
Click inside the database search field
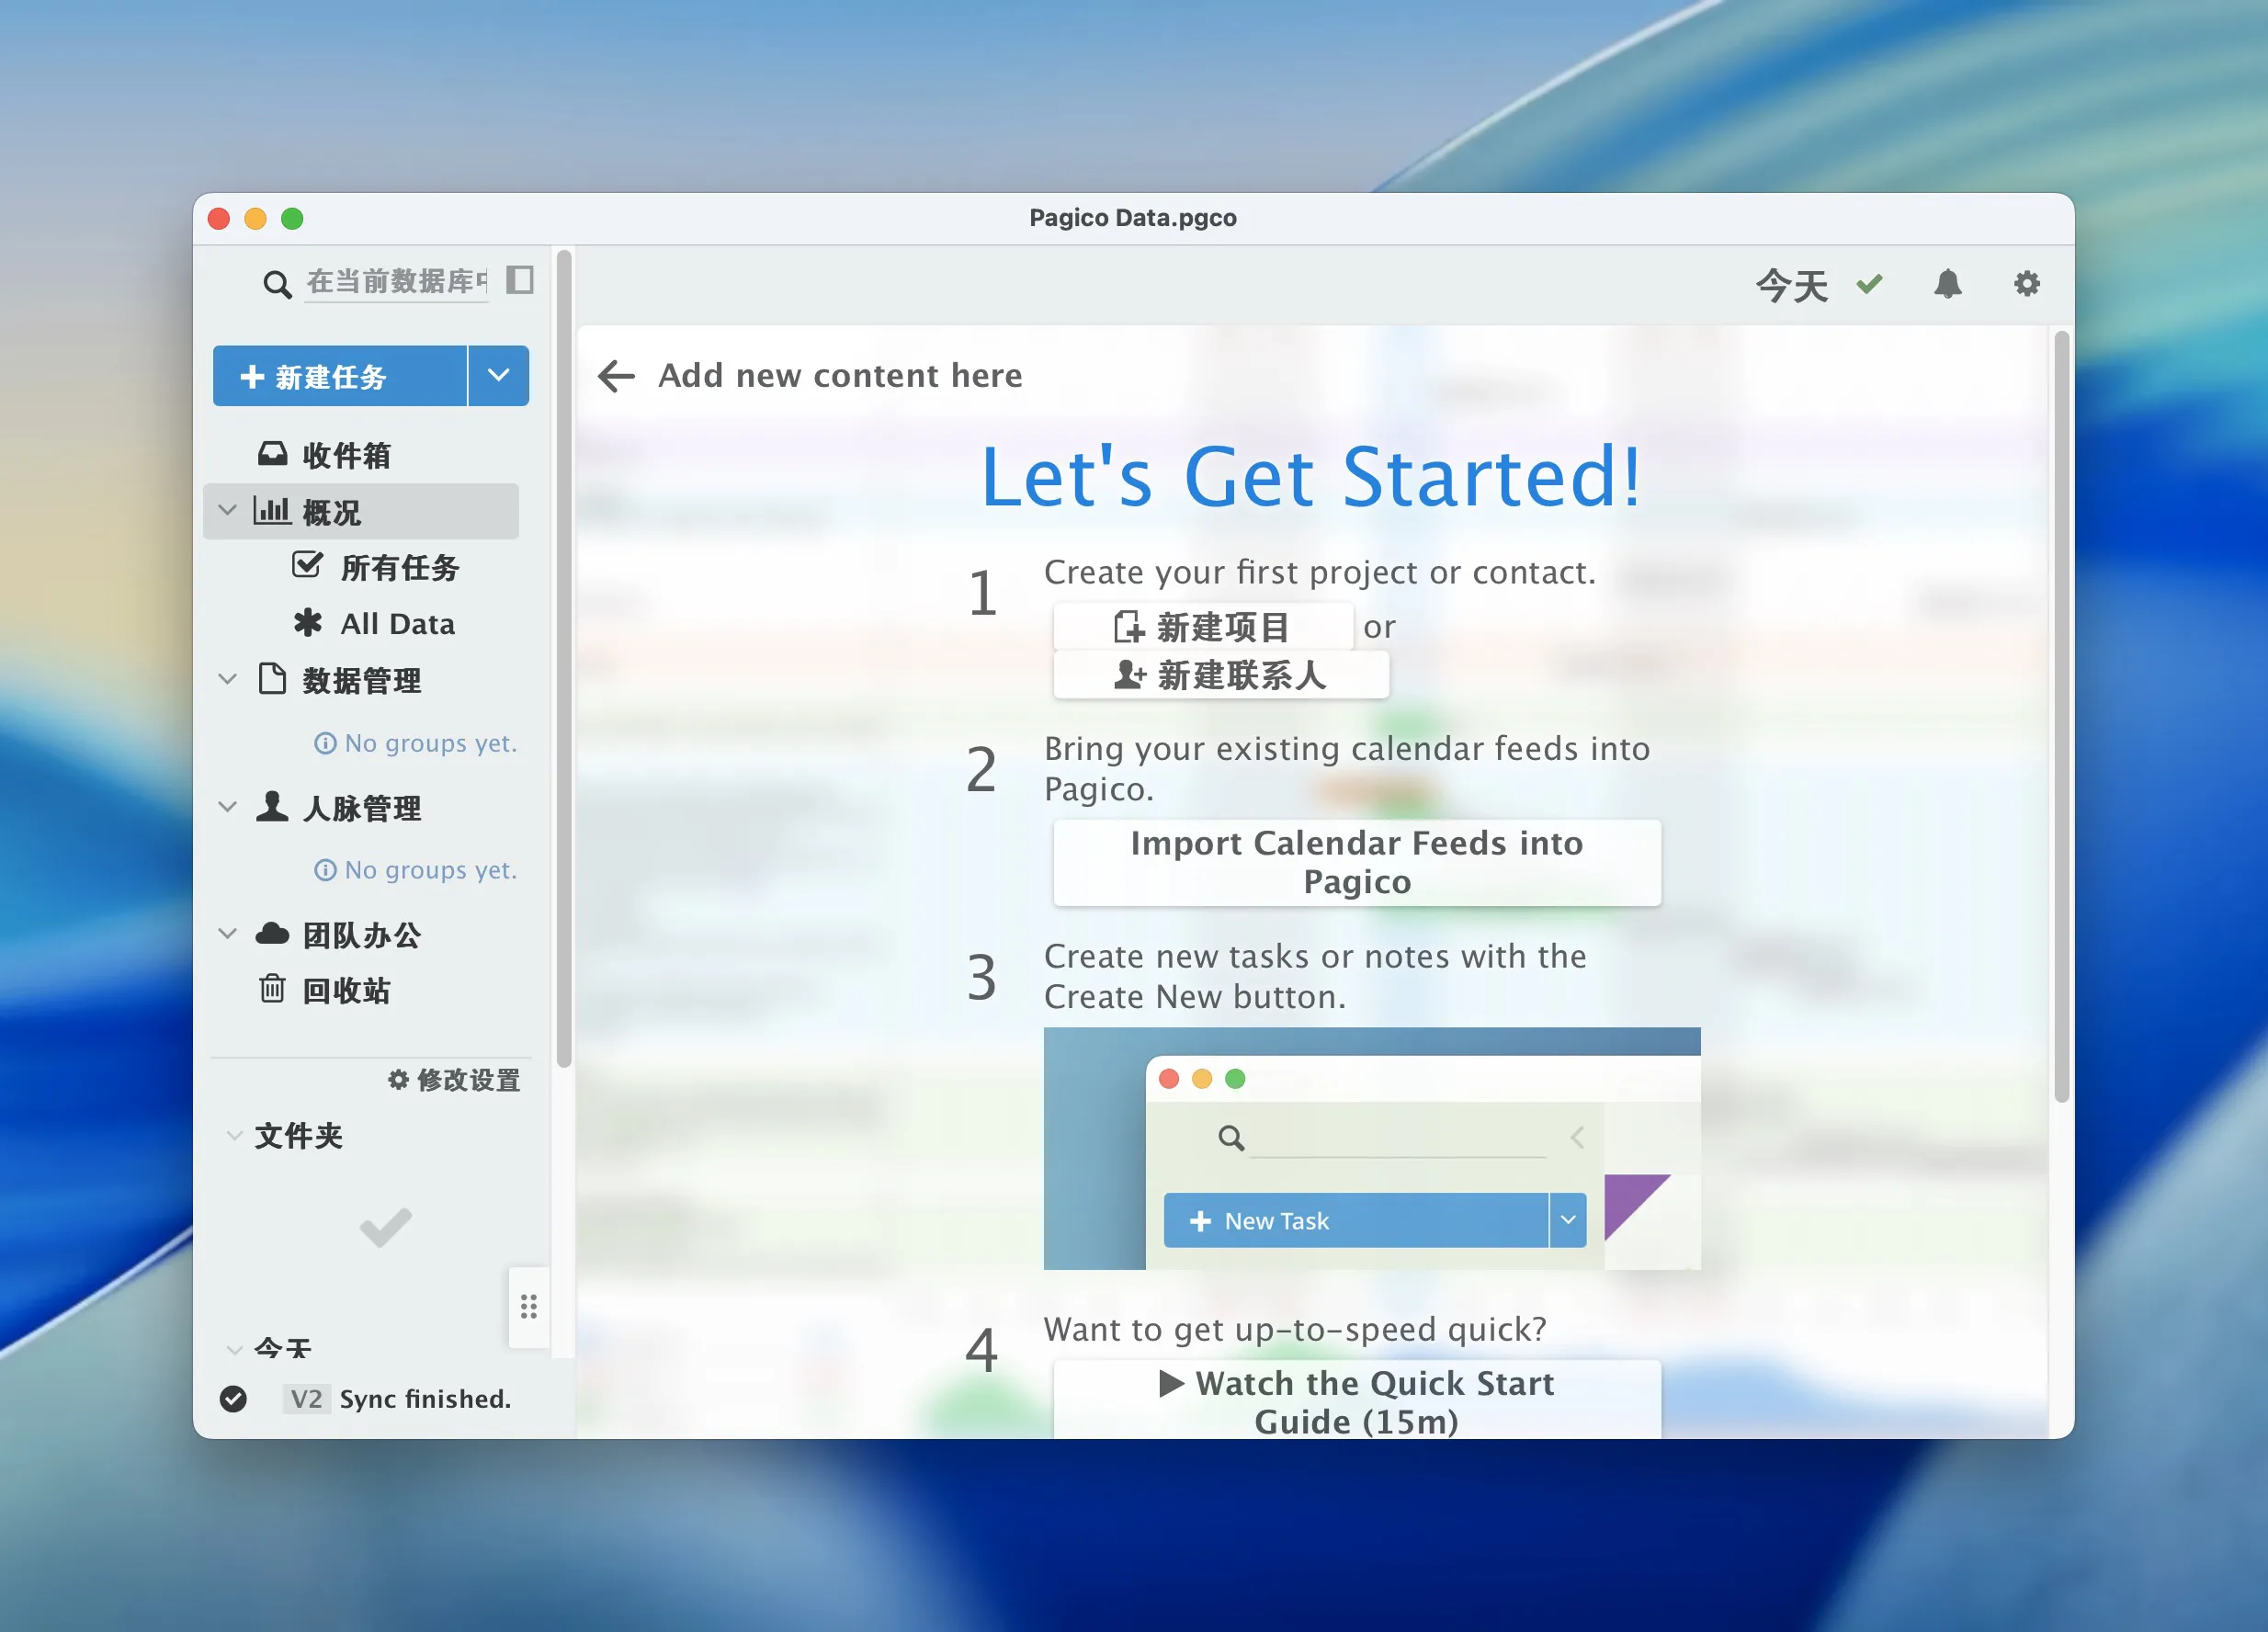(x=395, y=281)
